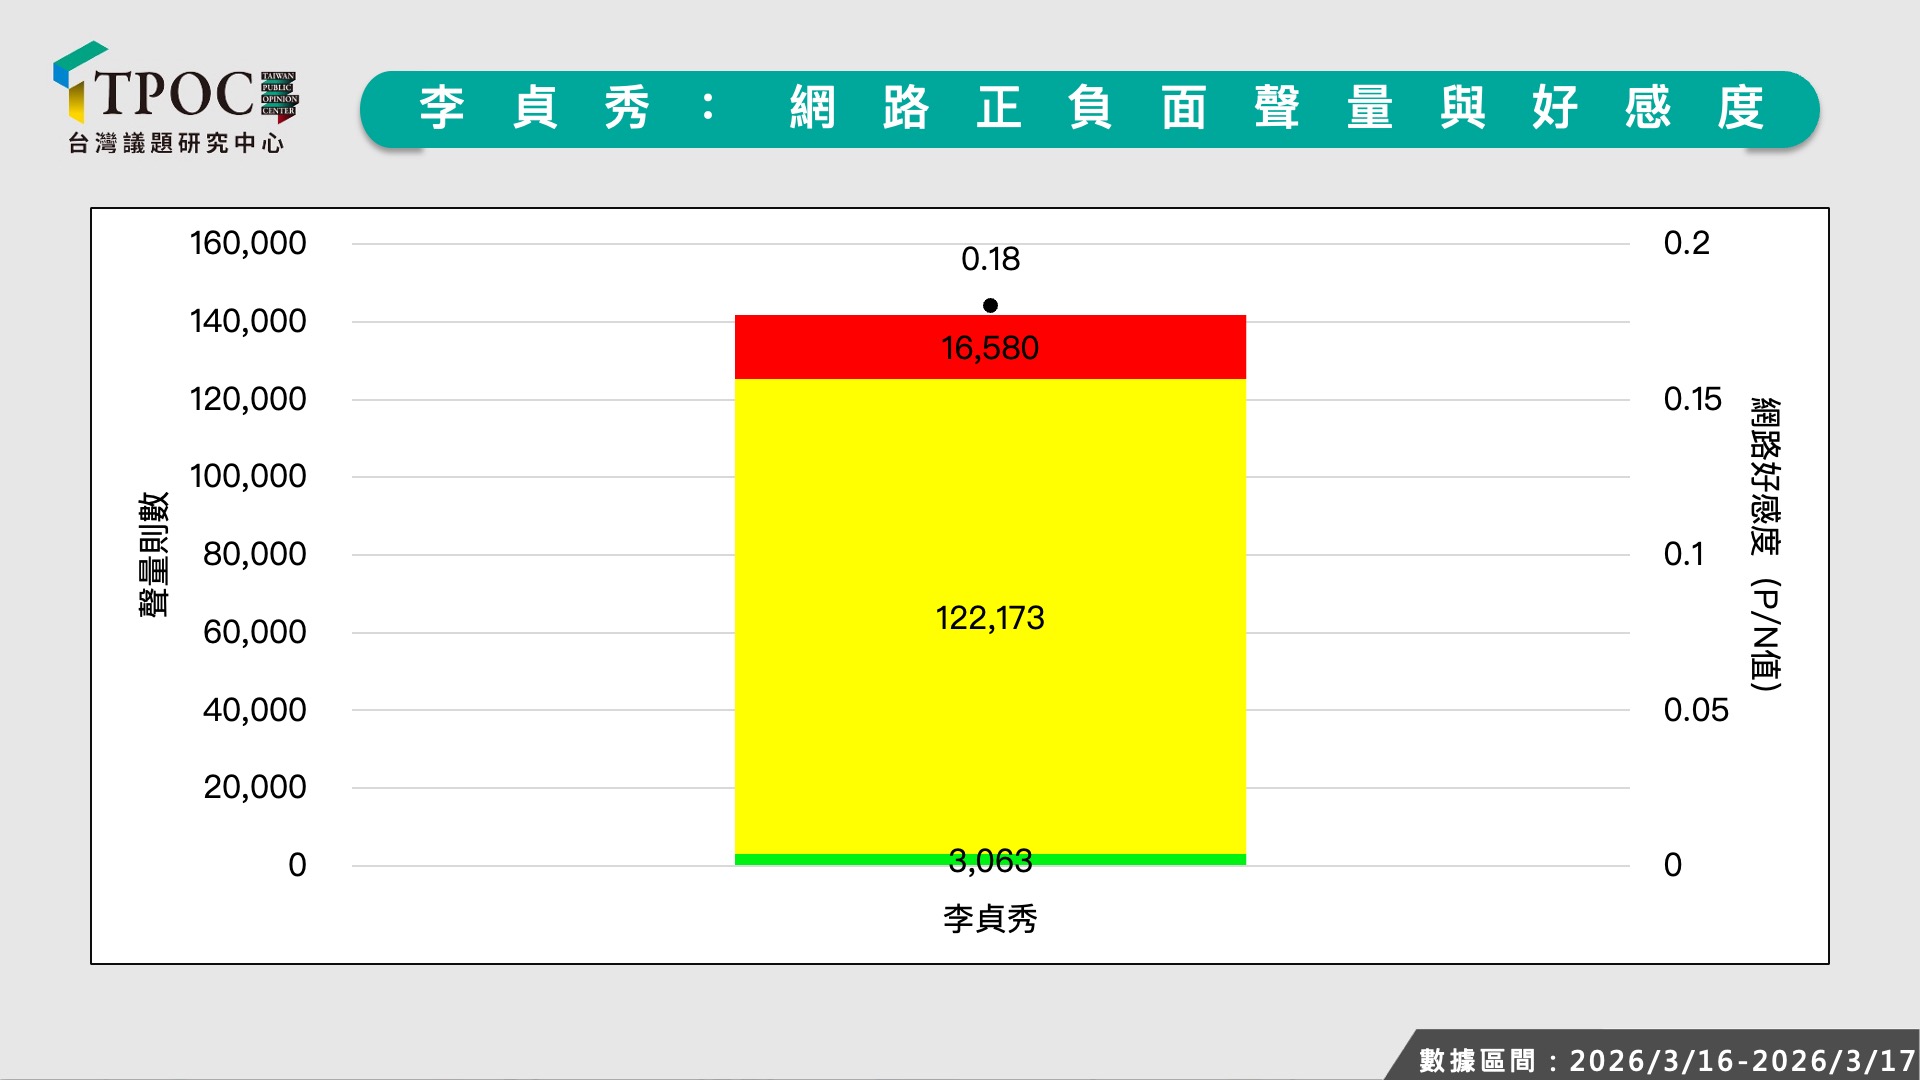Click the 0.18 value label above the bar
The image size is (1920, 1080).
point(990,260)
